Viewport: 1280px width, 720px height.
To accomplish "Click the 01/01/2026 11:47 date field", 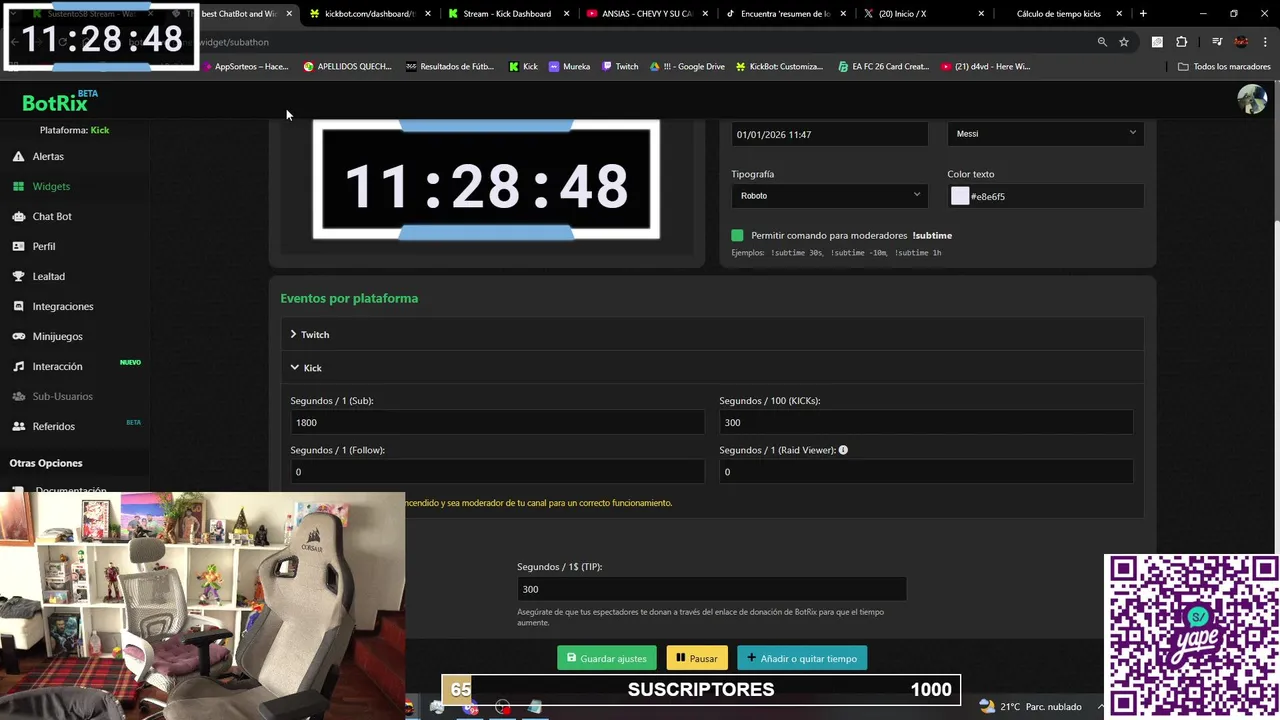I will pyautogui.click(x=829, y=134).
